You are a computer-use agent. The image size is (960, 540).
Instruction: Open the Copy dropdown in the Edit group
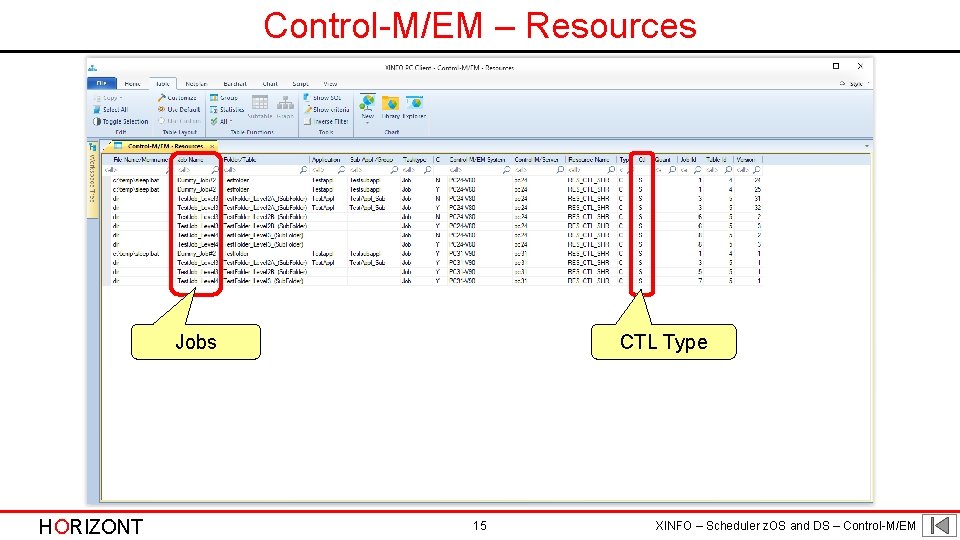coord(108,98)
